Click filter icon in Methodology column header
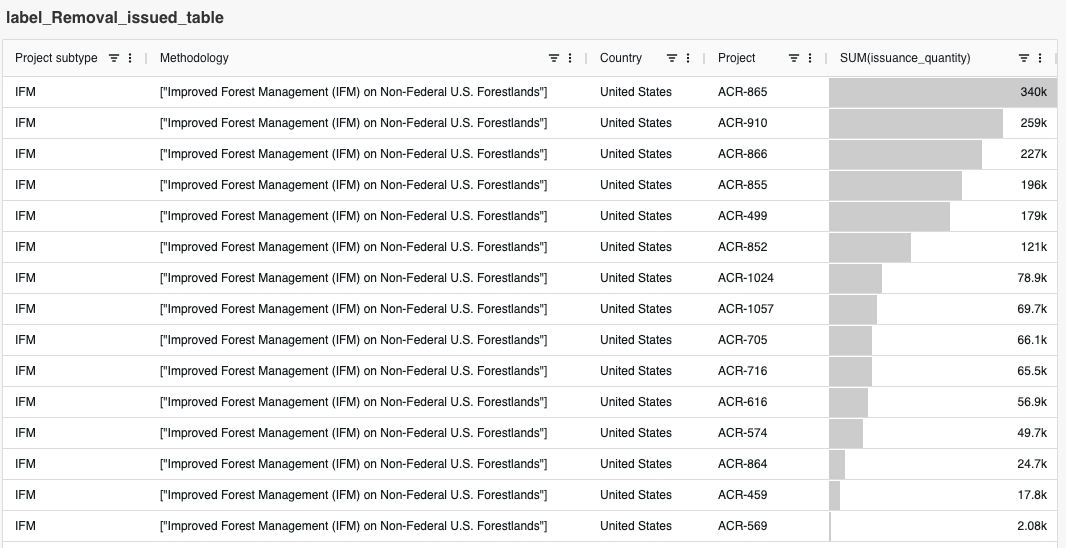1066x548 pixels. pyautogui.click(x=554, y=58)
